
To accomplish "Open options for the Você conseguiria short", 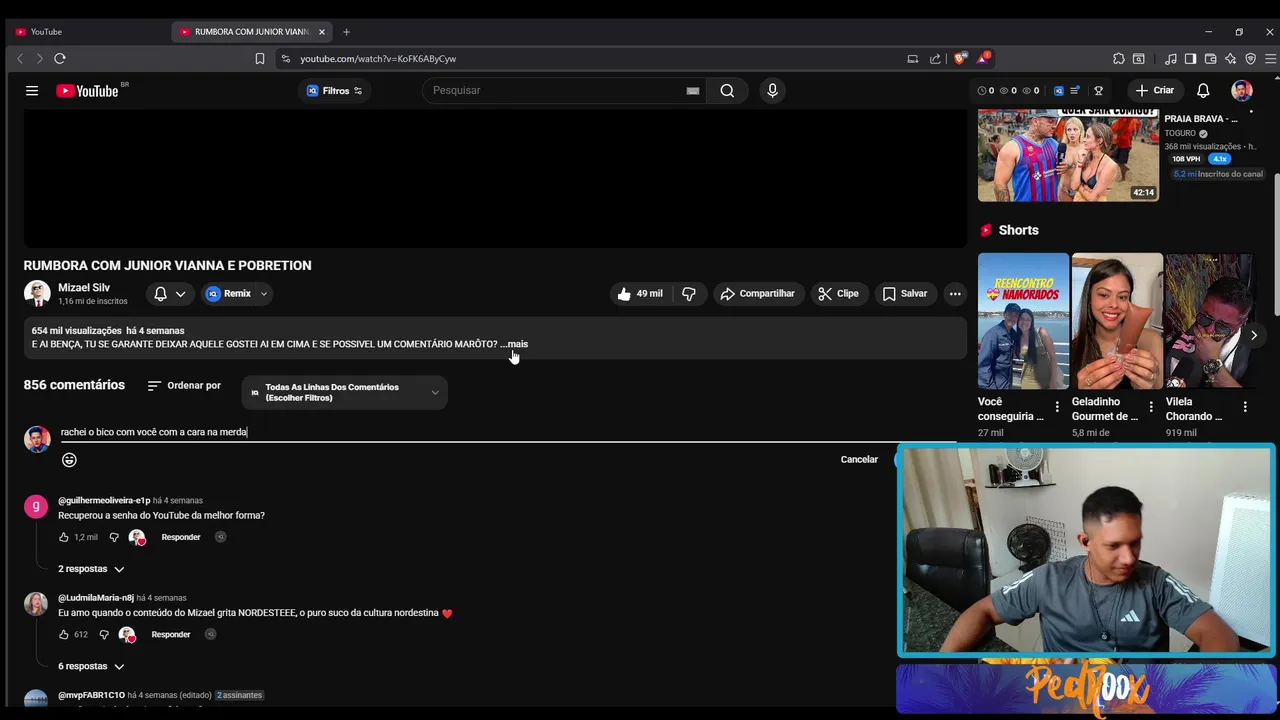I will [x=1057, y=407].
